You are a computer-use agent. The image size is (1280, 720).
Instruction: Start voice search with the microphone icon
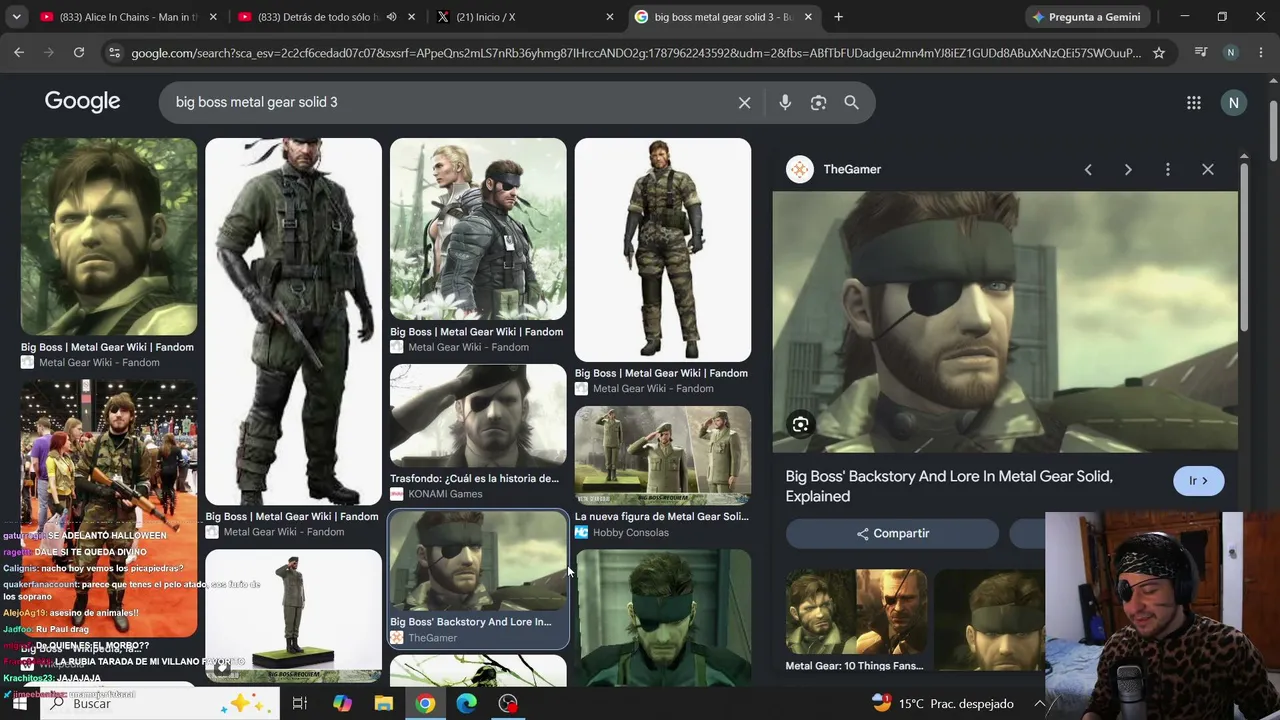(785, 102)
